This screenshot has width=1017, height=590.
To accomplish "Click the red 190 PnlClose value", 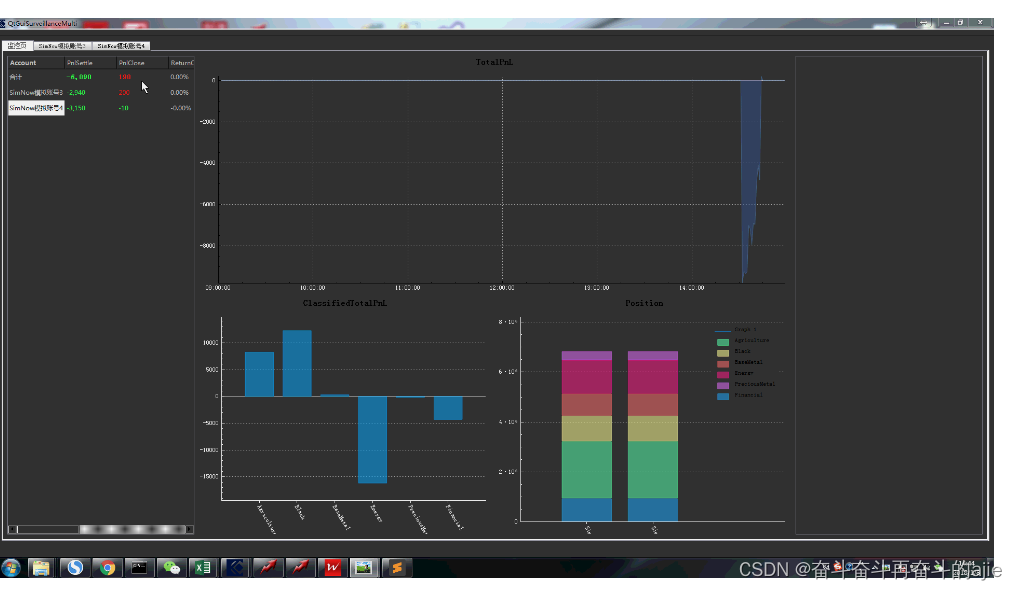I will 125,77.
